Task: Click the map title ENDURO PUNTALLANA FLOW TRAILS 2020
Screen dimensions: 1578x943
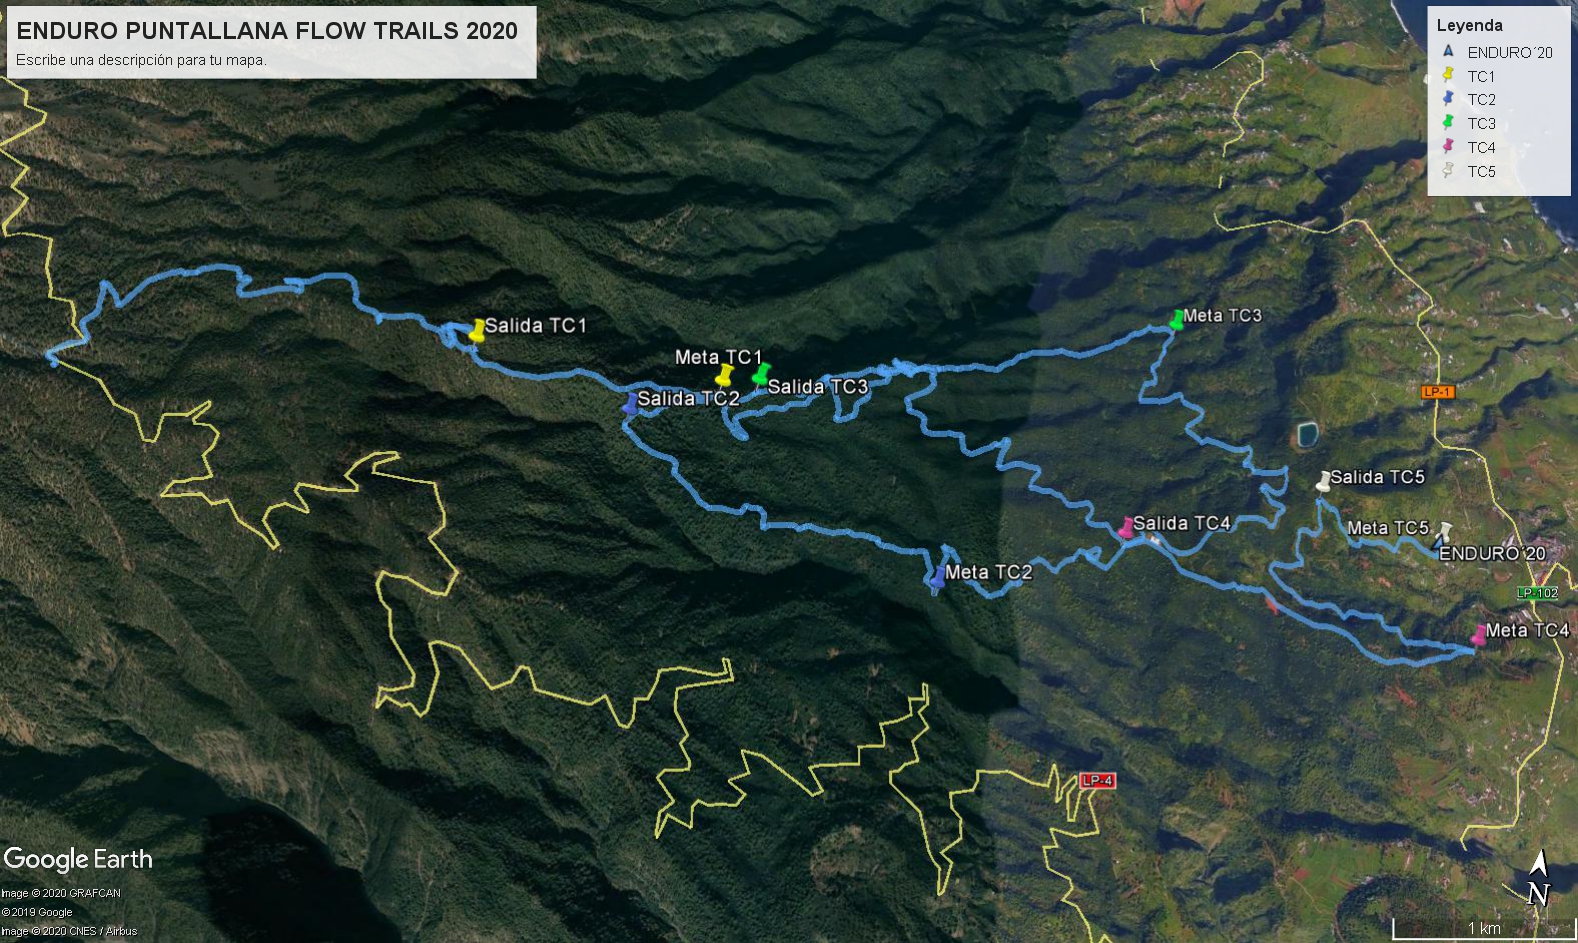Action: 267,30
